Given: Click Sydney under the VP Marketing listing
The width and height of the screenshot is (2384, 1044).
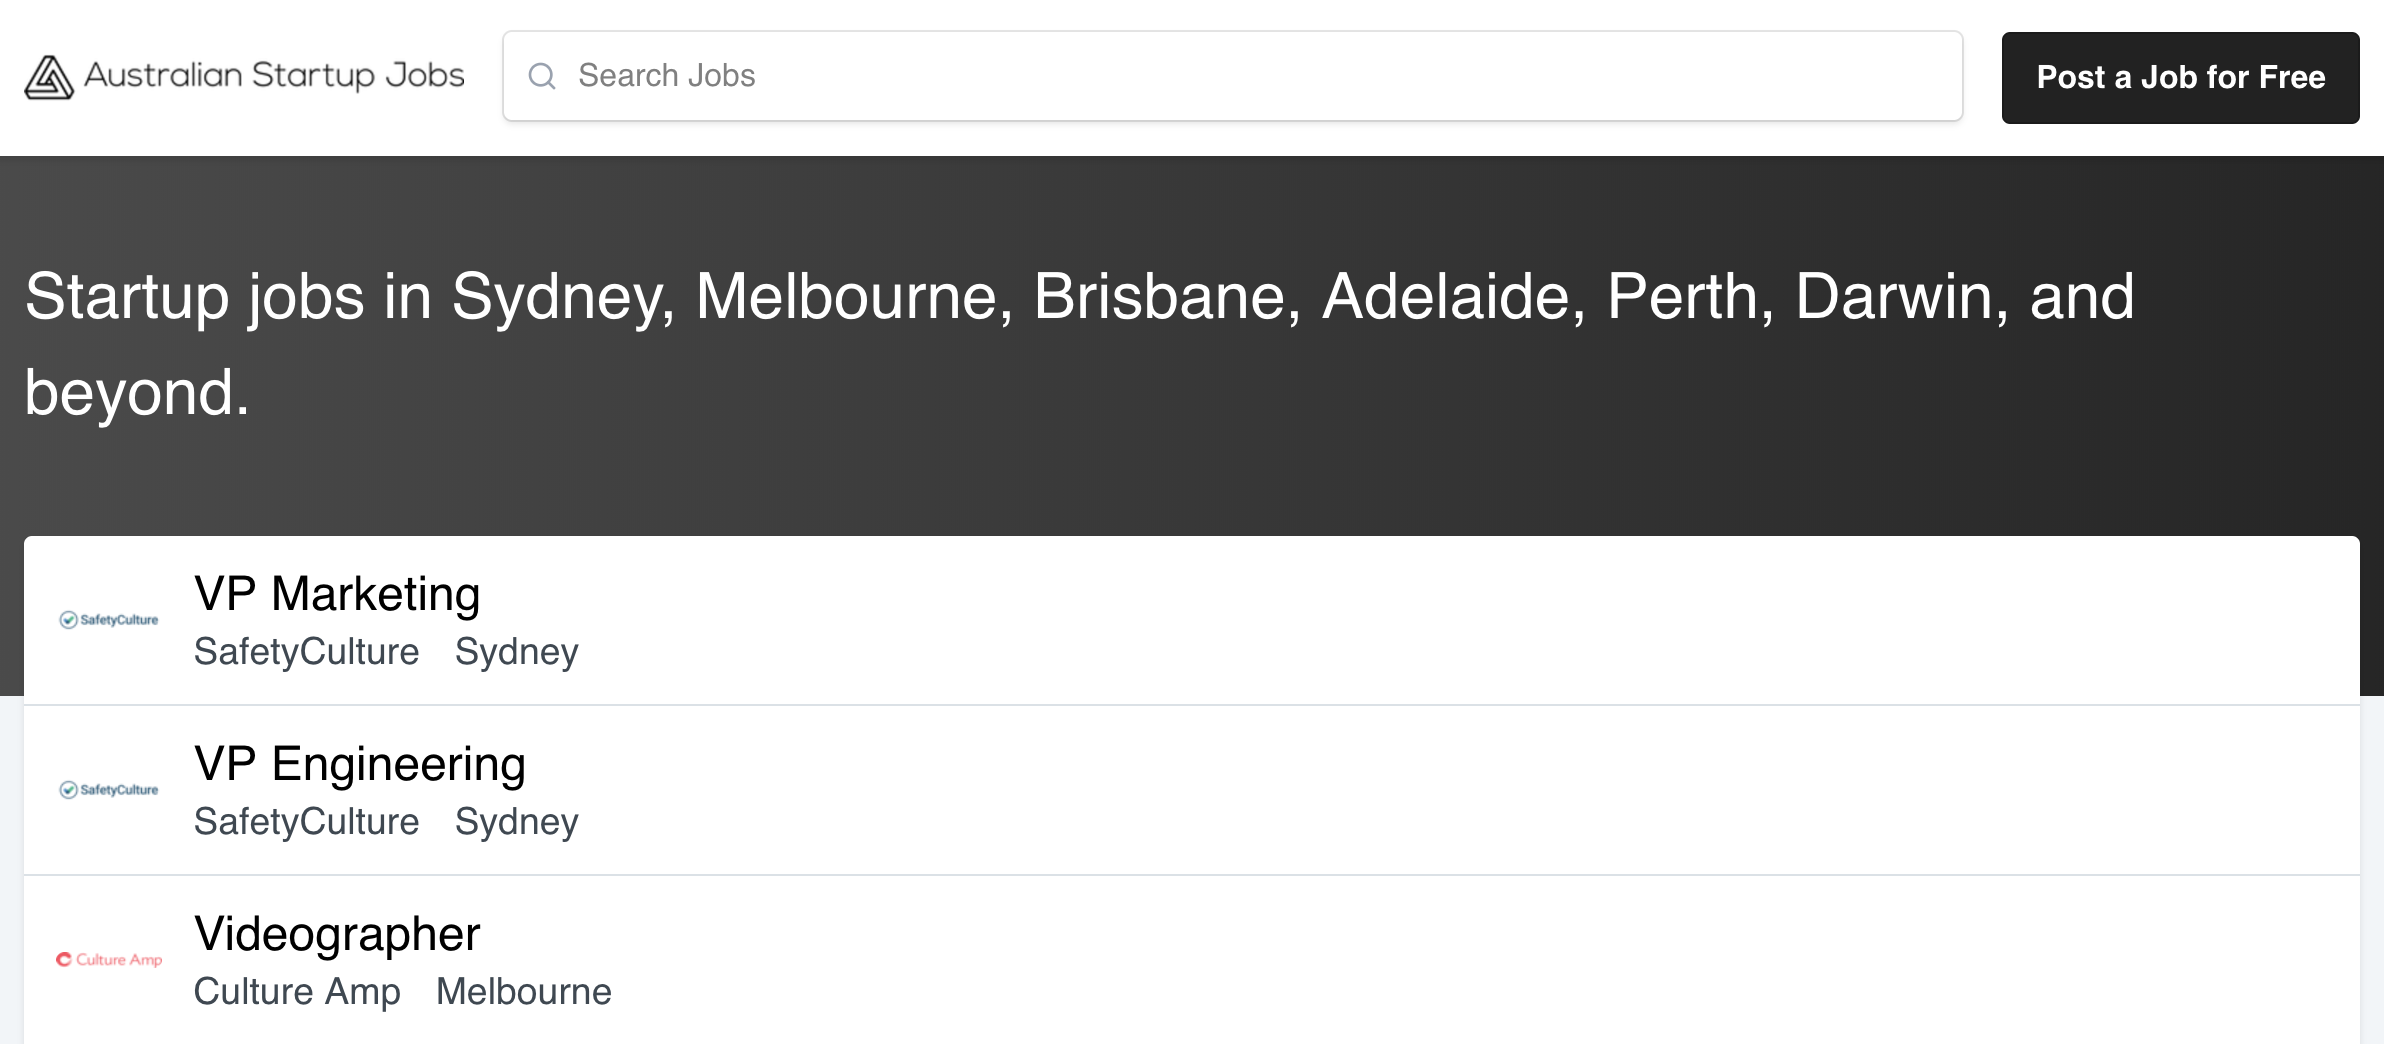Looking at the screenshot, I should pyautogui.click(x=516, y=651).
